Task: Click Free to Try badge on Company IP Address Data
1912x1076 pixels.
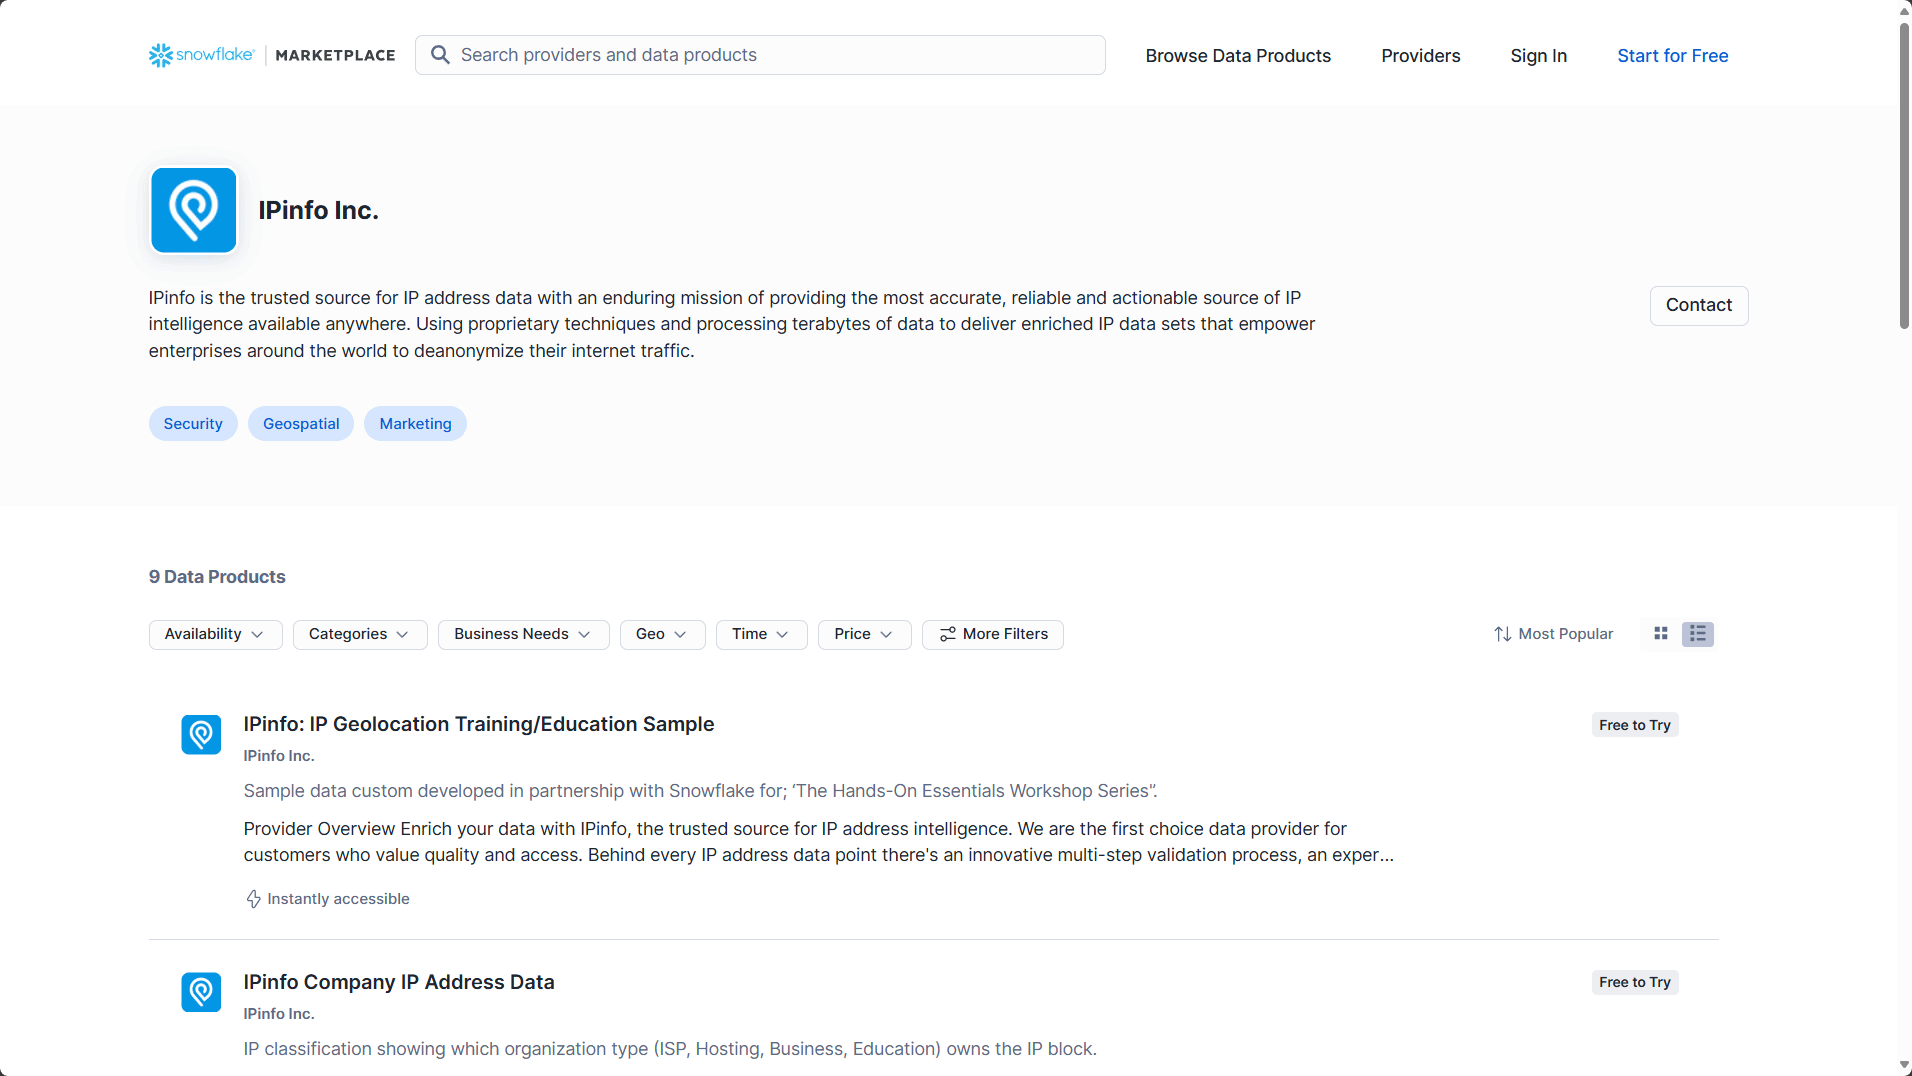Action: coord(1635,982)
